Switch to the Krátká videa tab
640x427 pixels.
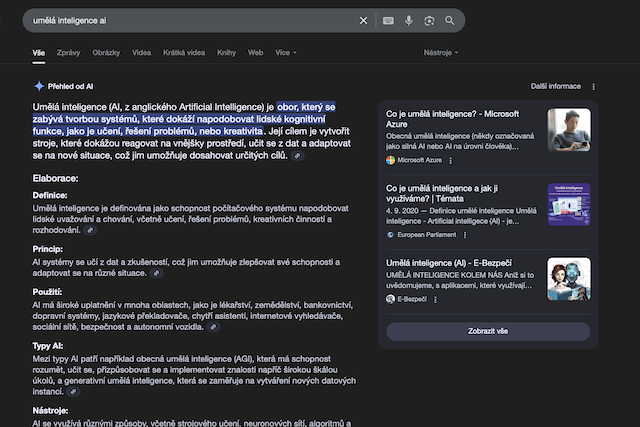coord(184,53)
